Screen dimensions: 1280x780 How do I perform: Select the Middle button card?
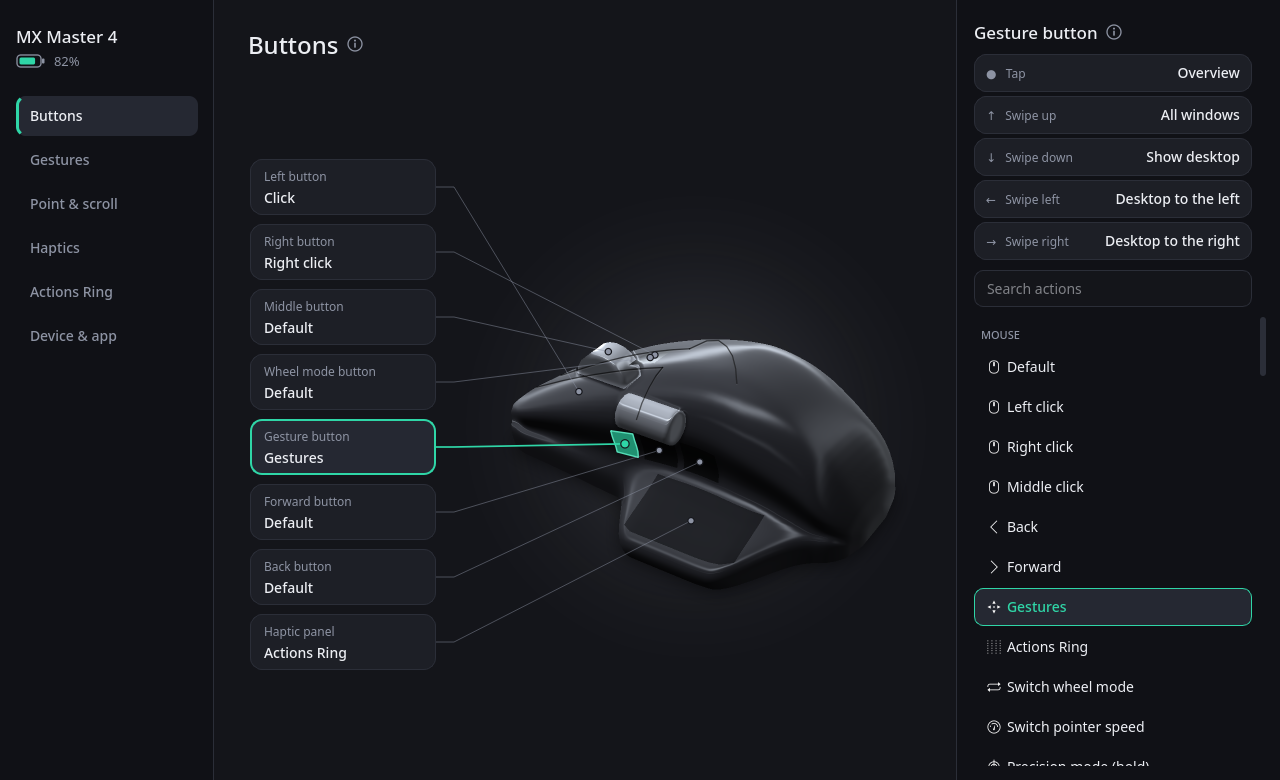(x=343, y=317)
